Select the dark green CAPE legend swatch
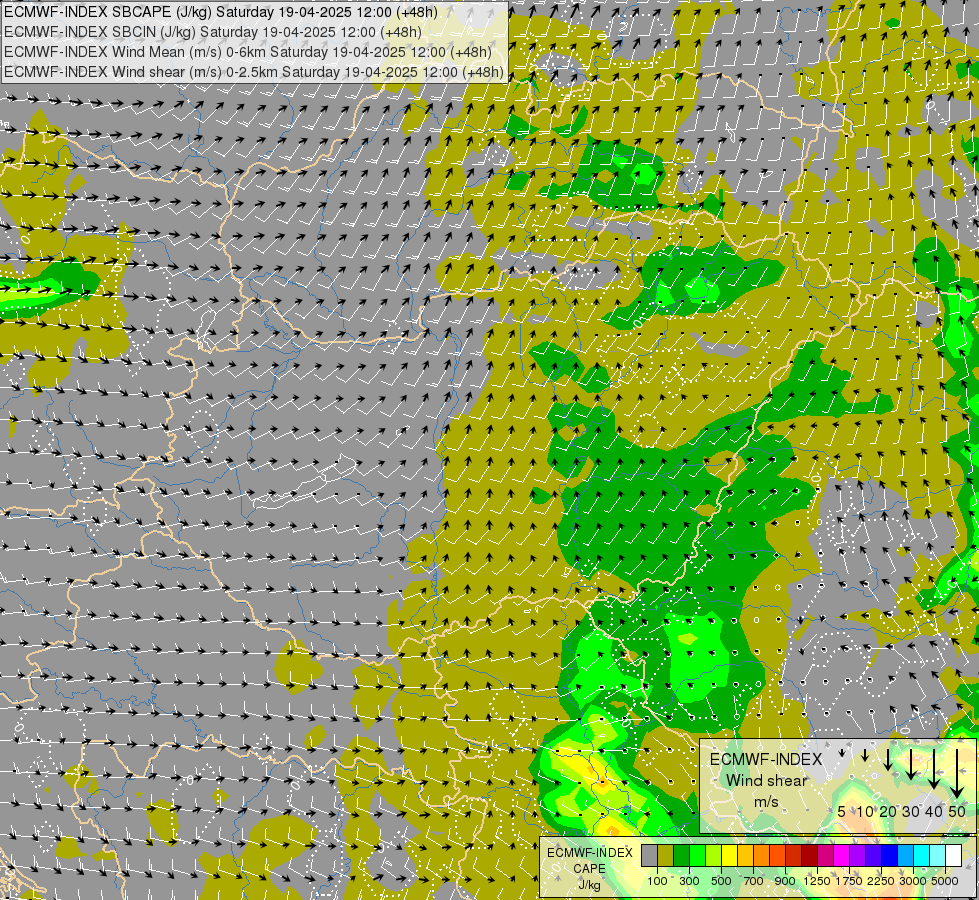Screen dimensions: 979x900 pyautogui.click(x=682, y=855)
